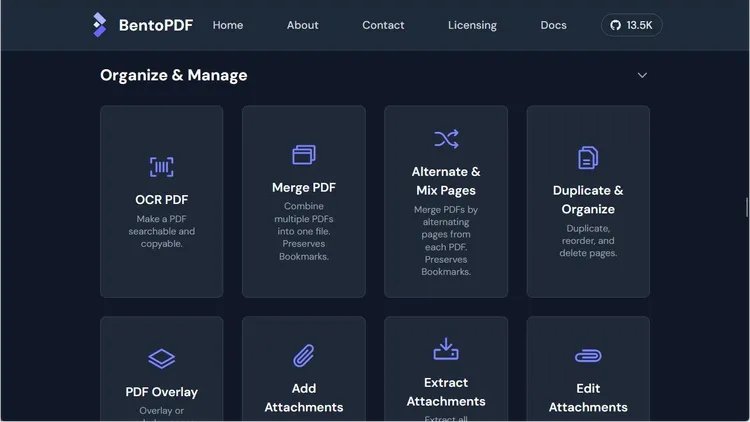The width and height of the screenshot is (750, 422).
Task: Click 'Duplicate, reorder, and delete pages' text
Action: click(x=588, y=241)
